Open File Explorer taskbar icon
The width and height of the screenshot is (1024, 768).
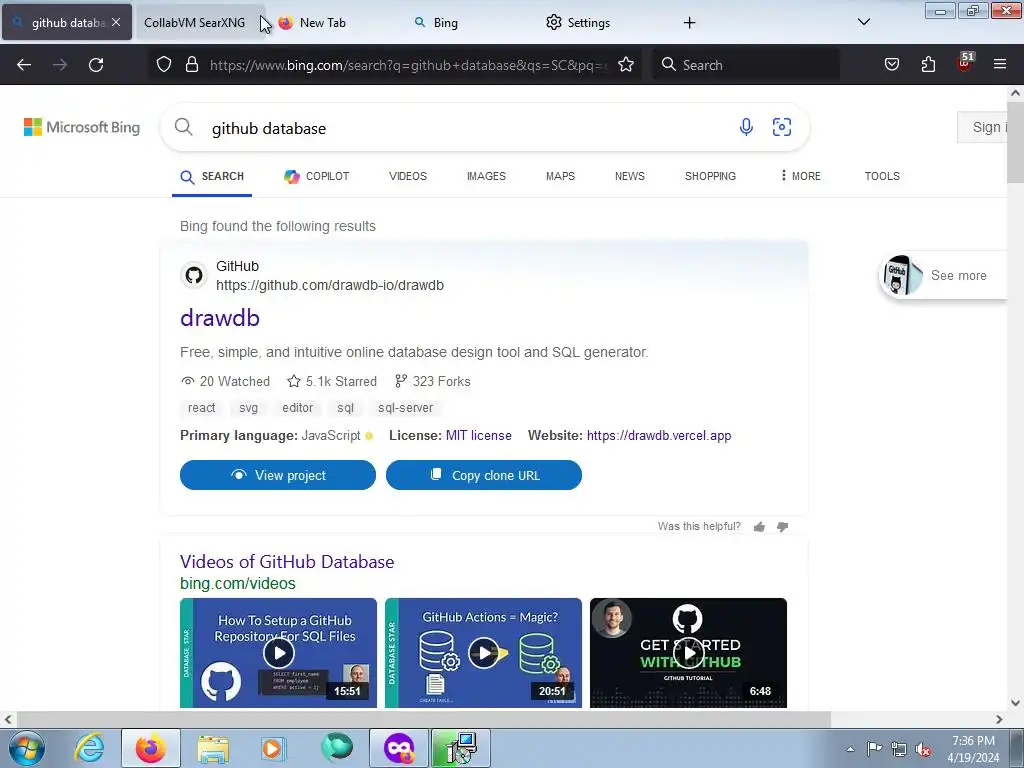pos(213,748)
